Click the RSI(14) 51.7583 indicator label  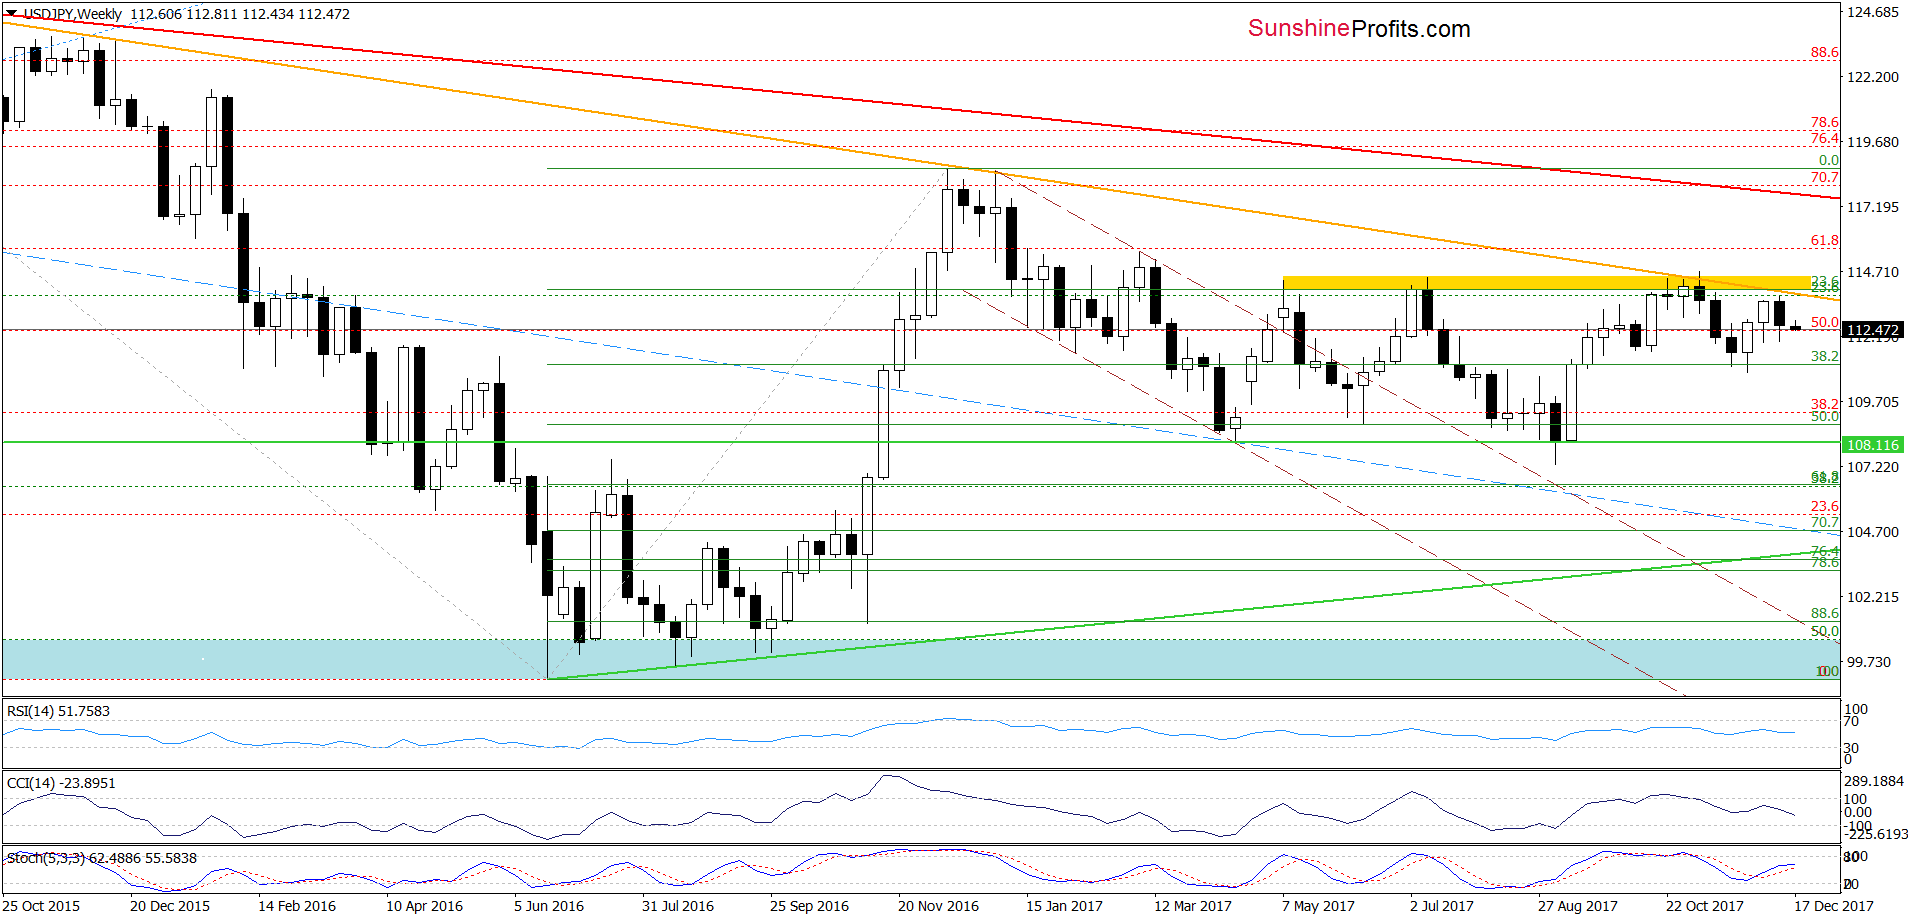click(x=58, y=711)
